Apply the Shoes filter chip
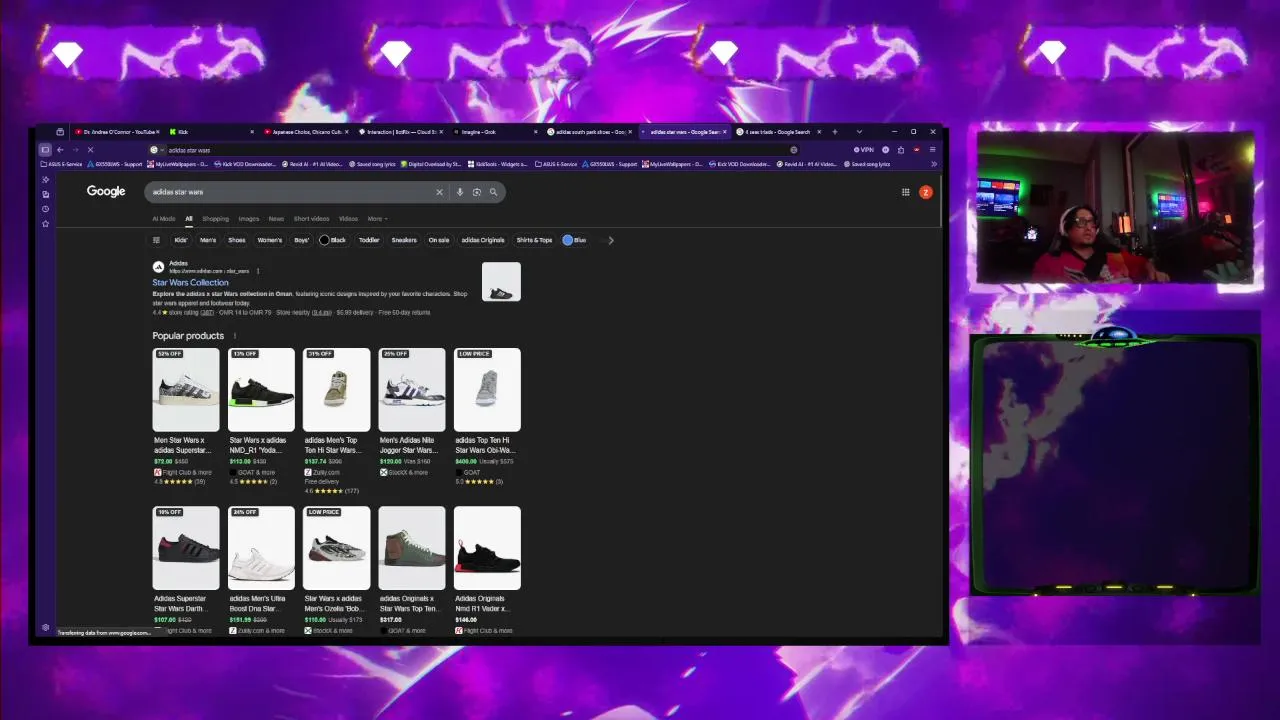This screenshot has height=720, width=1280. pyautogui.click(x=237, y=240)
